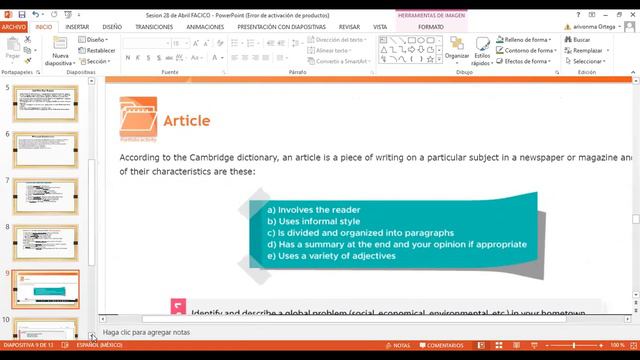640x360 pixels.
Task: Increase font size with the larger A icon
Action: click(x=196, y=43)
